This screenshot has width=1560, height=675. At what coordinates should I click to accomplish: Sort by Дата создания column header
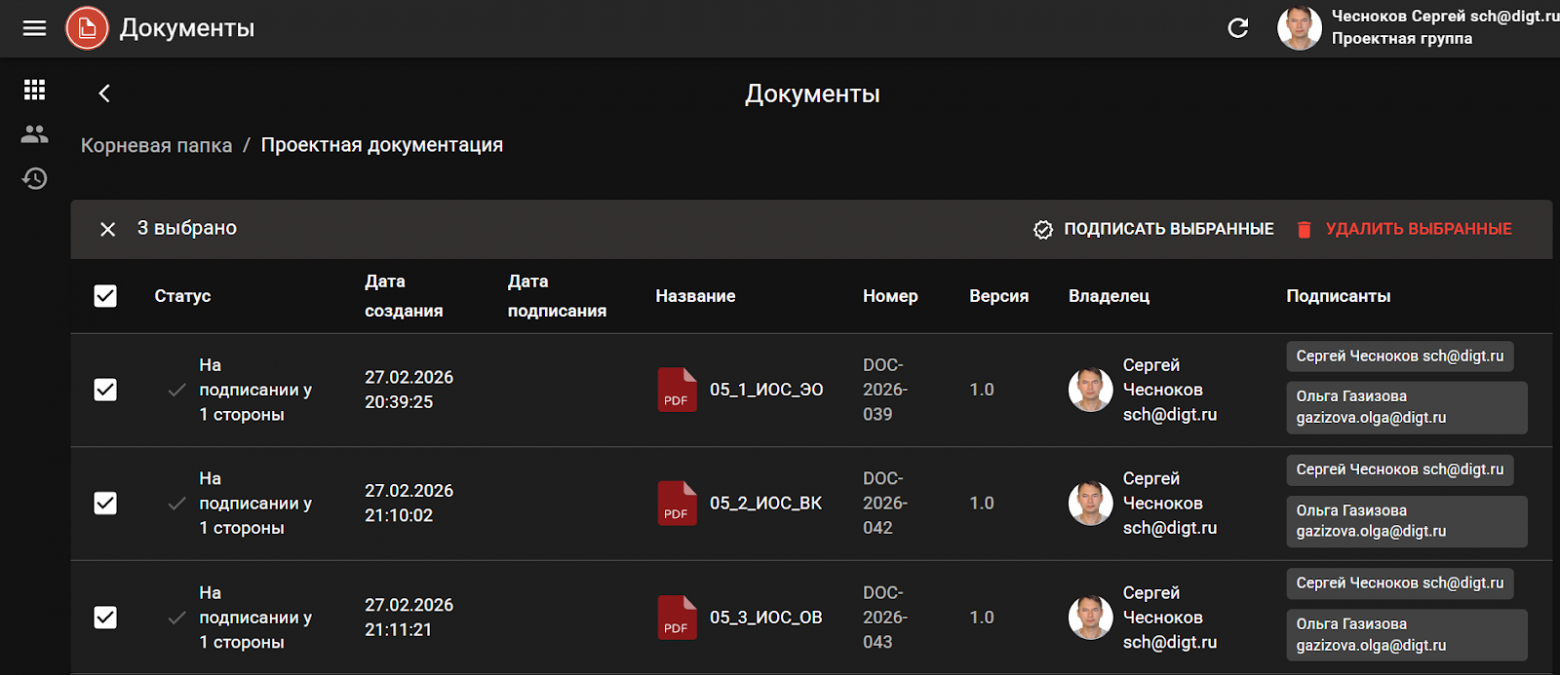[x=403, y=296]
